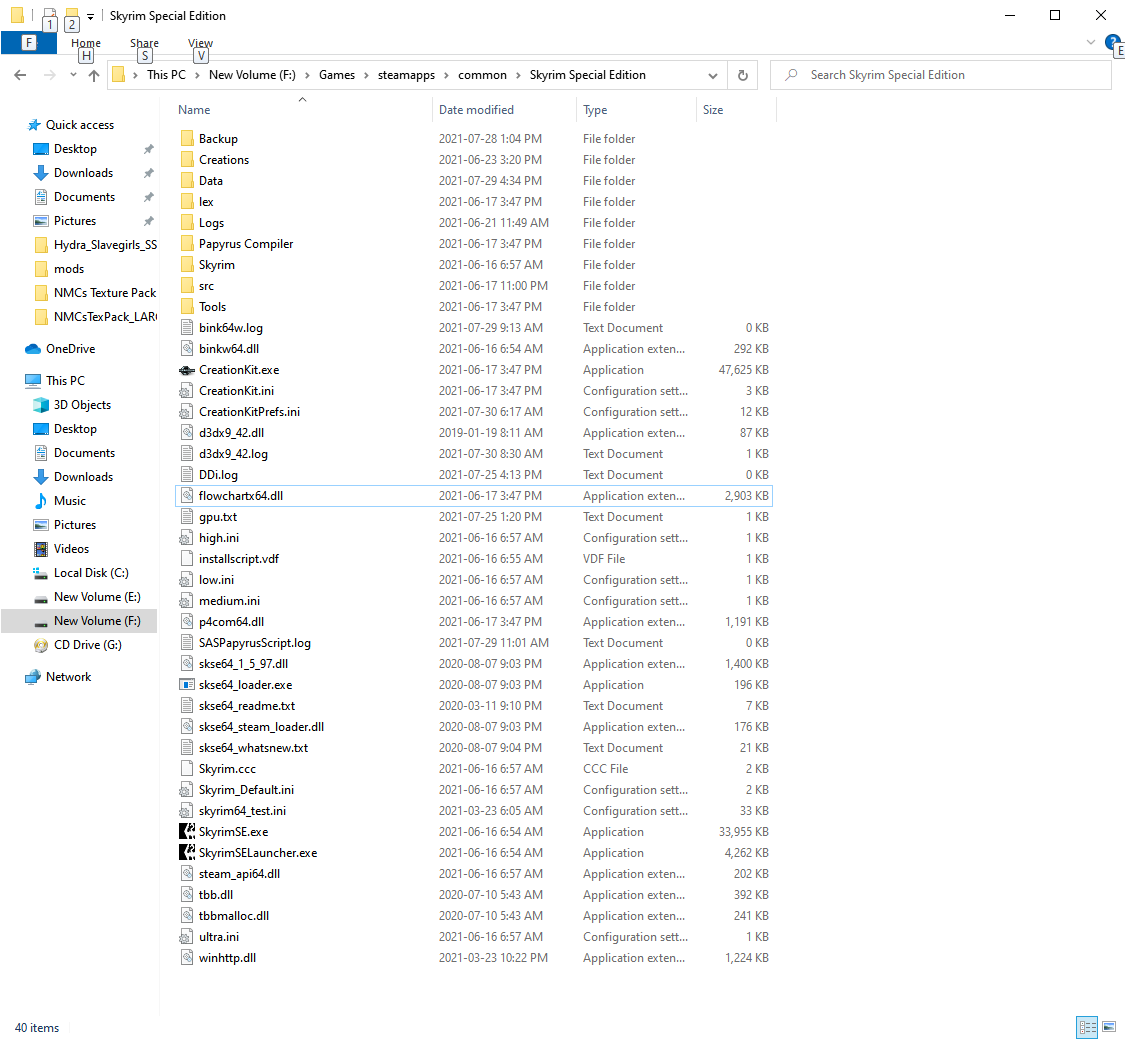Unpin Pictures from Quick access

(149, 221)
